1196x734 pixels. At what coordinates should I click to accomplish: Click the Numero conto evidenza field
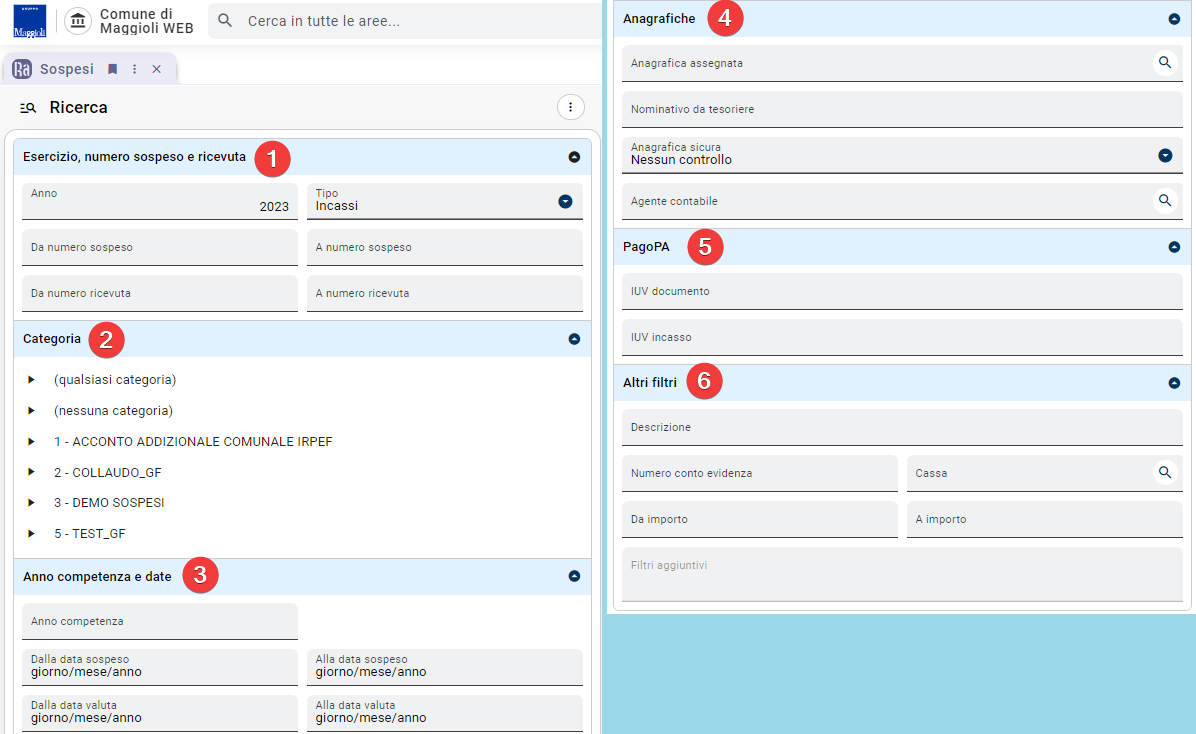click(x=760, y=473)
